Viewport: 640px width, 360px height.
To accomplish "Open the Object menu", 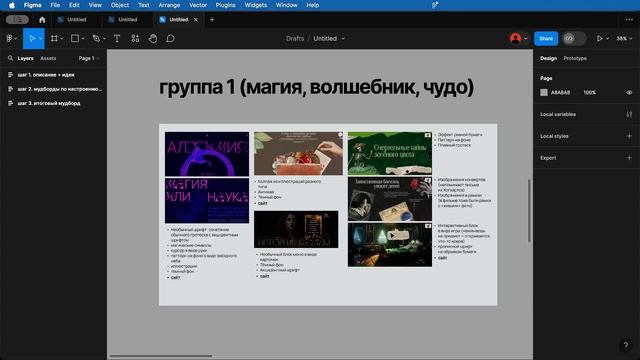I will (120, 5).
